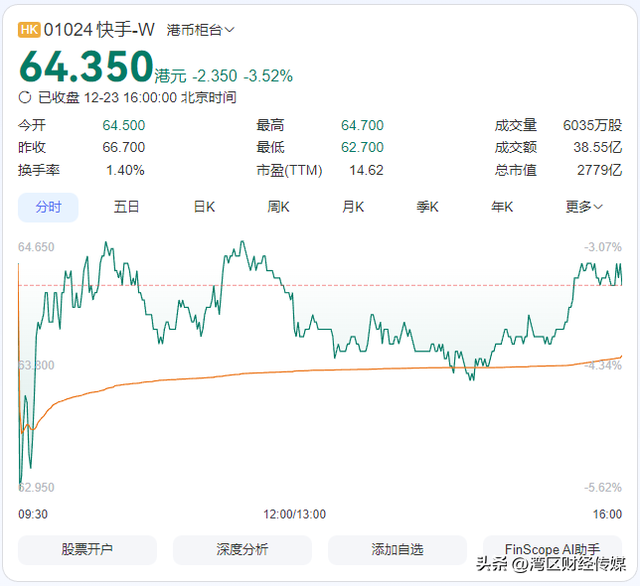
Task: Select the 分时 chart tab
Action: pyautogui.click(x=48, y=207)
